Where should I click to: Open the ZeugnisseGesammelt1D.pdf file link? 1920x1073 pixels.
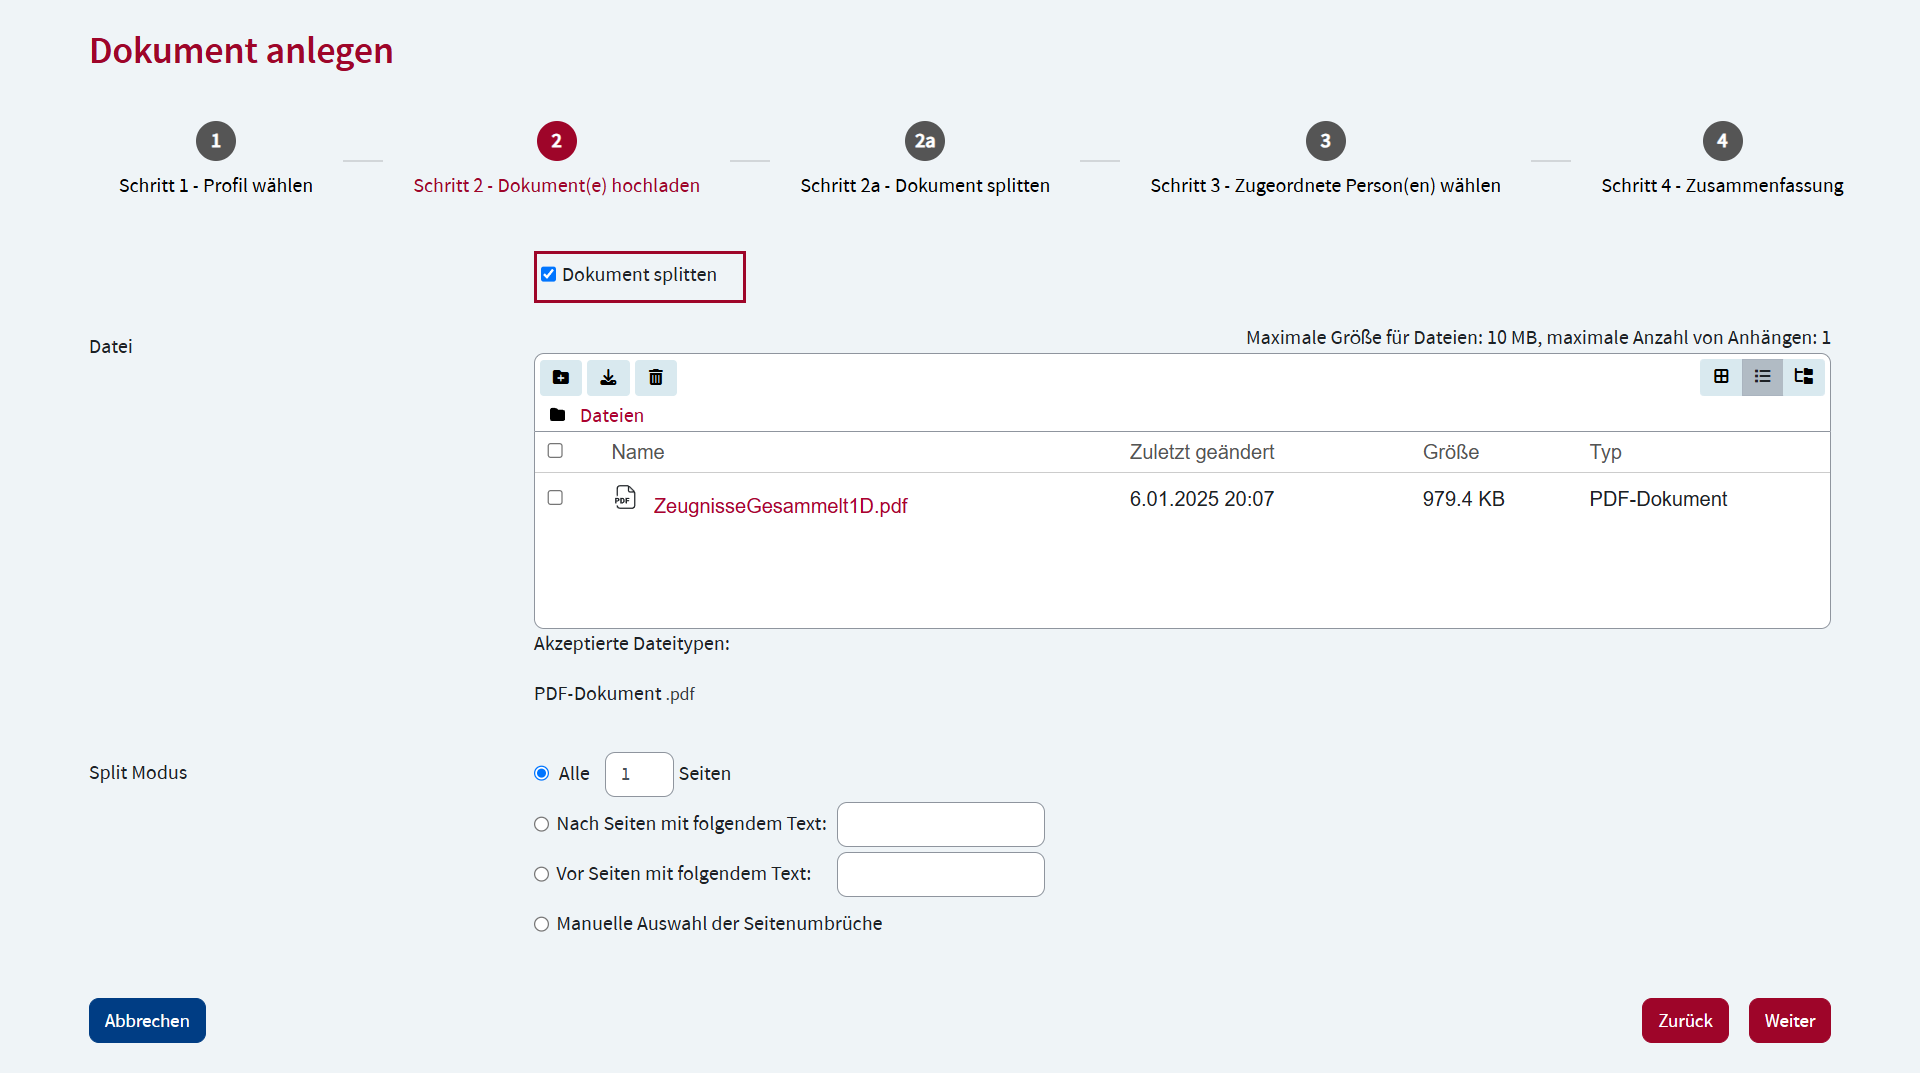780,506
